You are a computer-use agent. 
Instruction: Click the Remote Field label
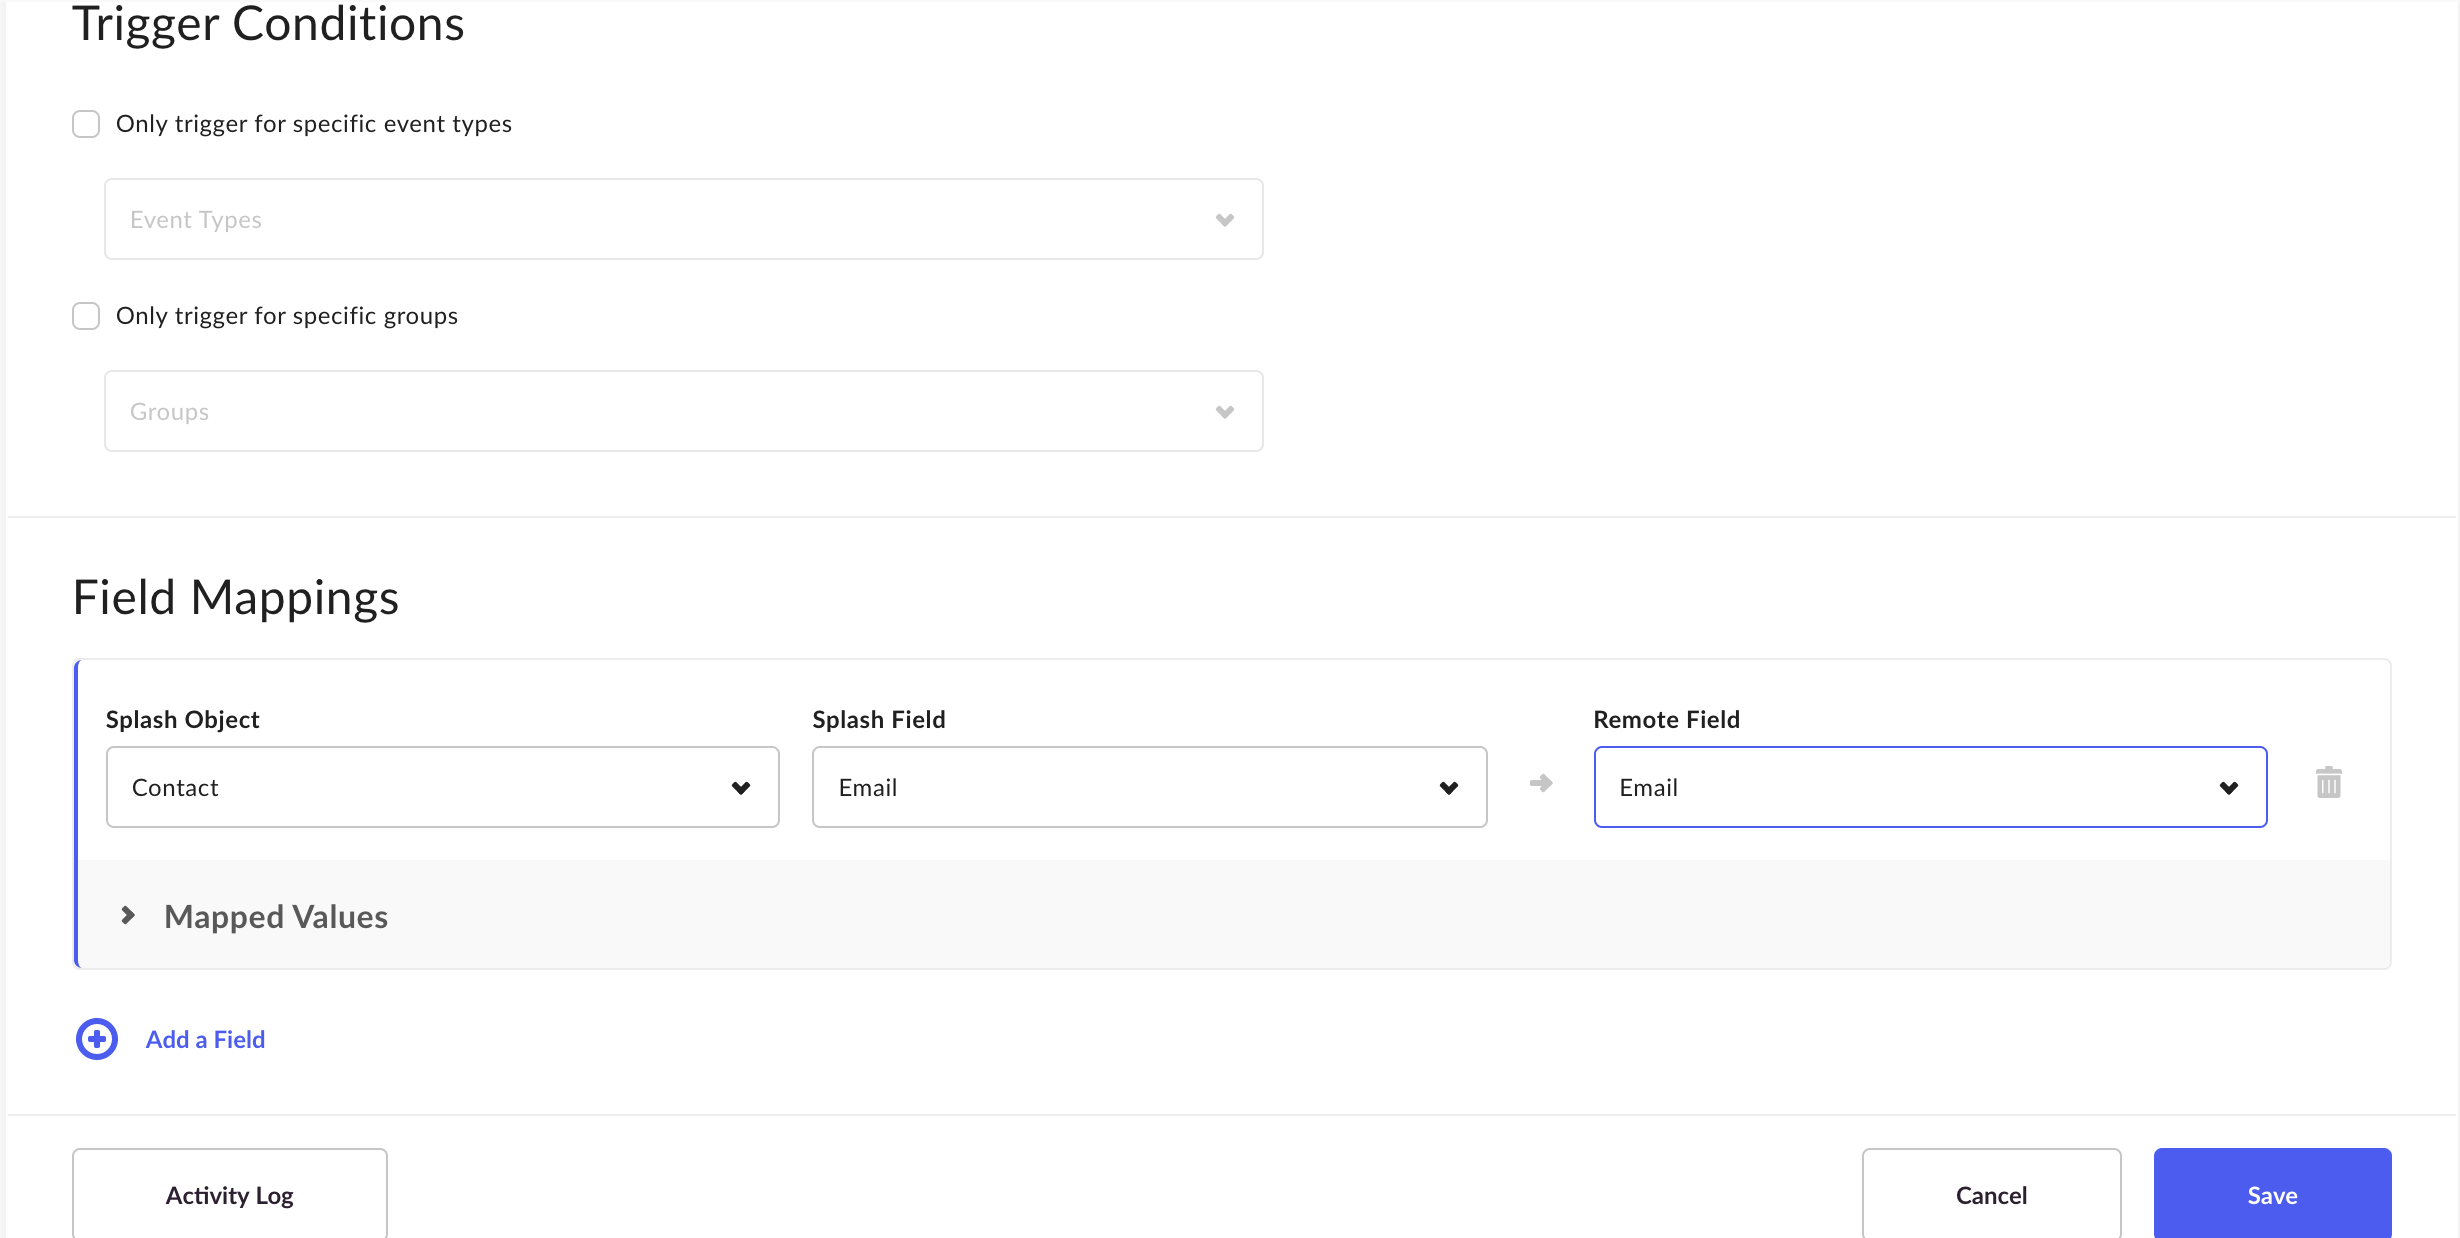(1666, 720)
